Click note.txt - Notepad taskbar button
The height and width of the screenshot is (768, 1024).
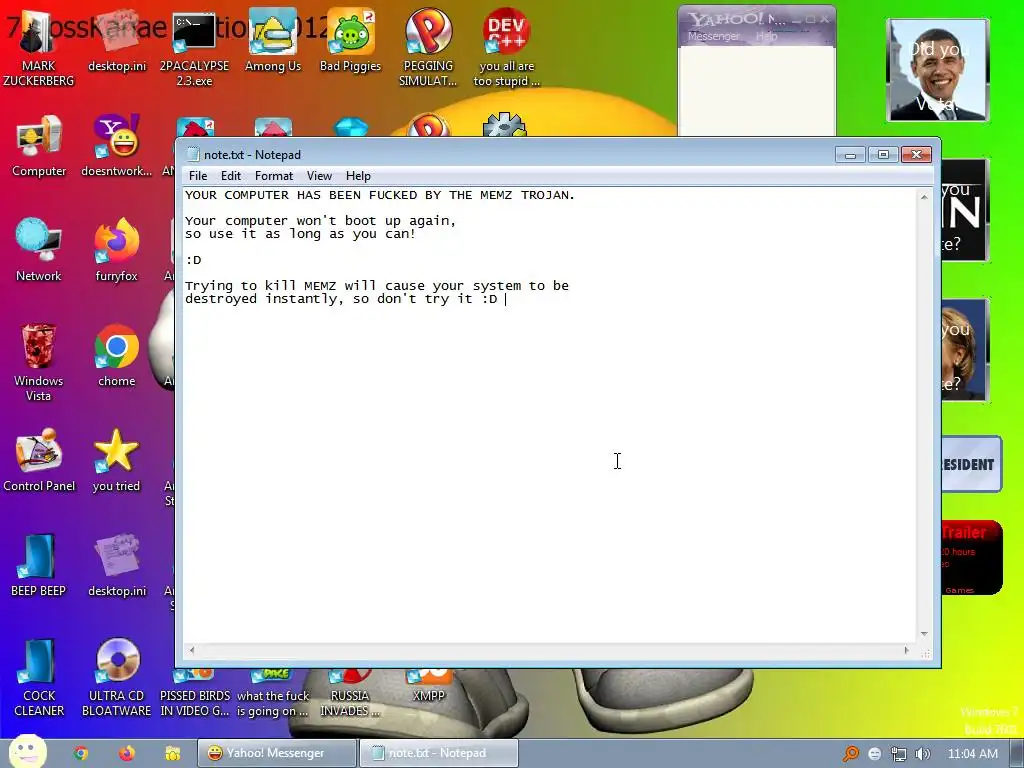click(439, 753)
